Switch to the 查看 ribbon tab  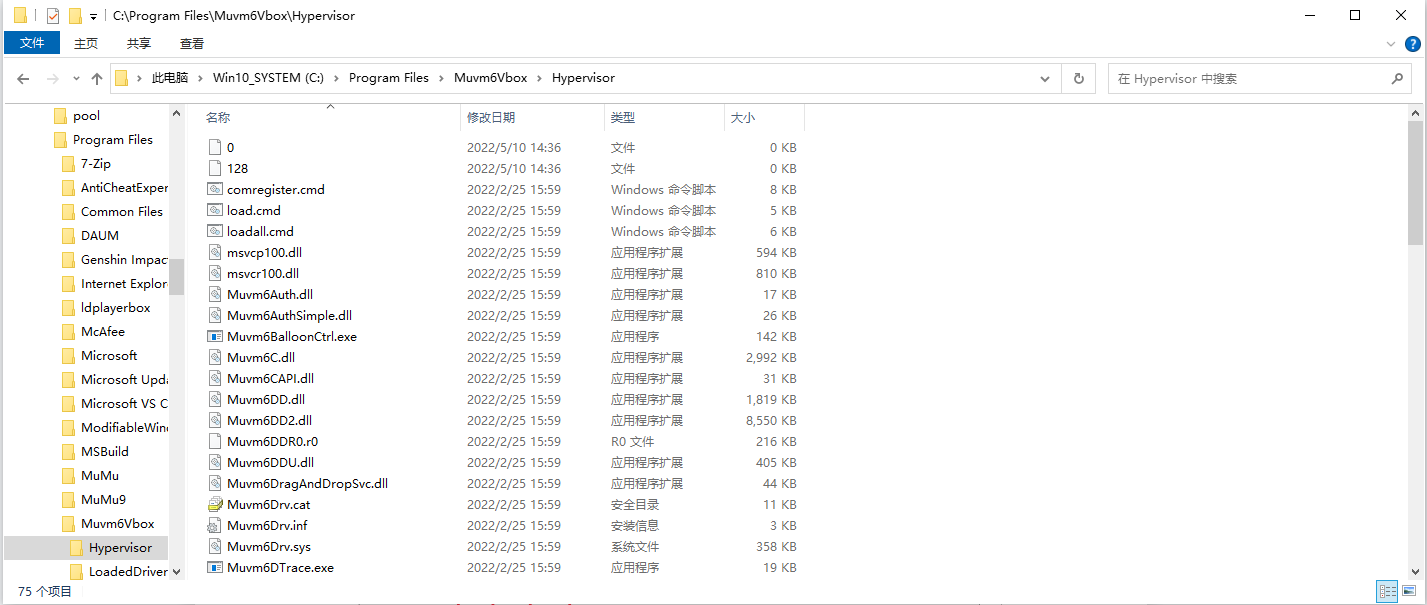192,43
